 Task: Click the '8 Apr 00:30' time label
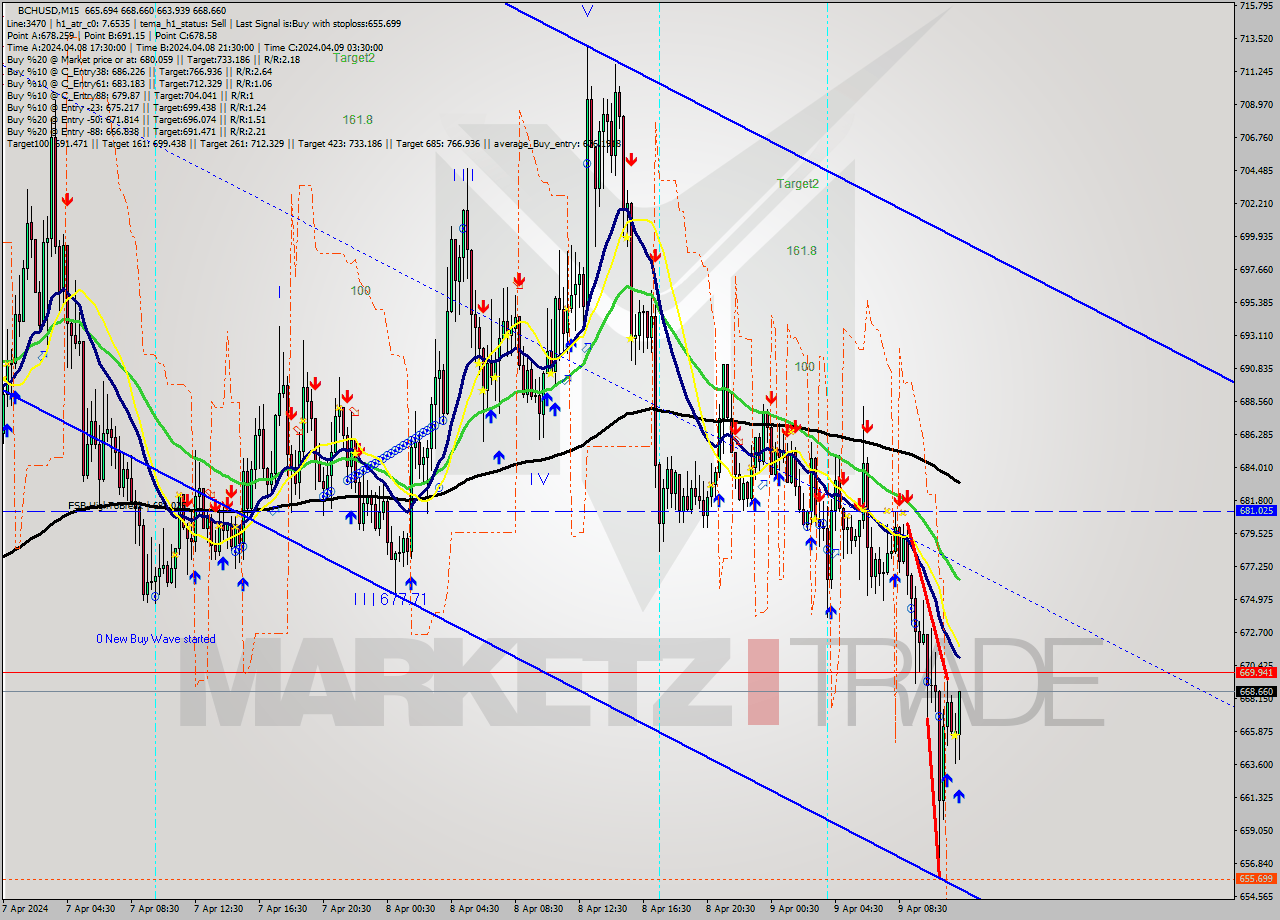tap(410, 909)
